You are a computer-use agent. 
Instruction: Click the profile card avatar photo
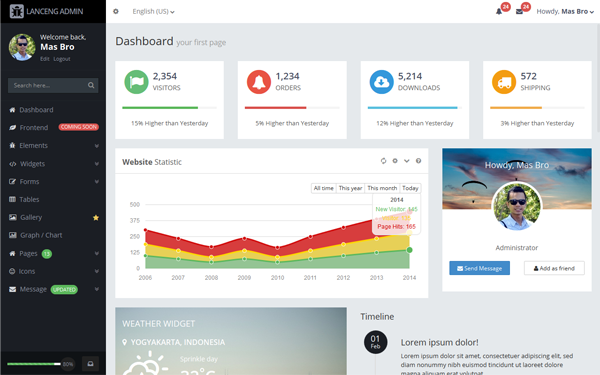pyautogui.click(x=517, y=207)
